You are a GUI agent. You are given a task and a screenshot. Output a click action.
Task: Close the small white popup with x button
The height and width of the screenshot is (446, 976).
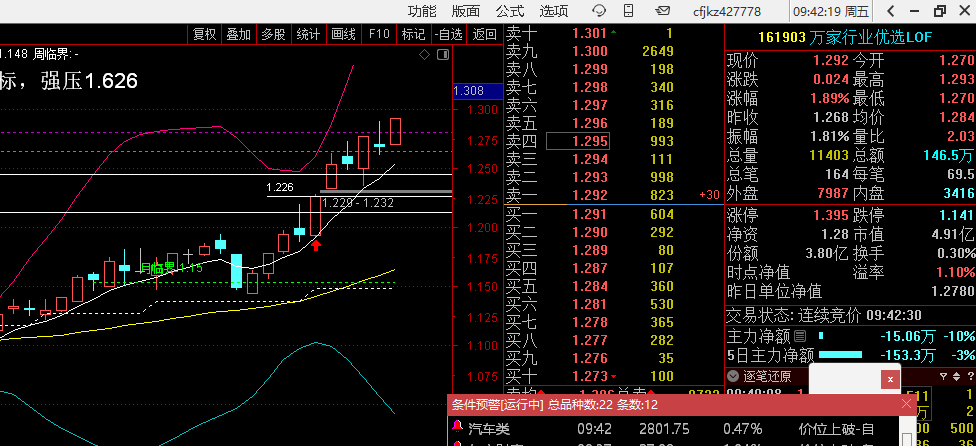coord(890,379)
